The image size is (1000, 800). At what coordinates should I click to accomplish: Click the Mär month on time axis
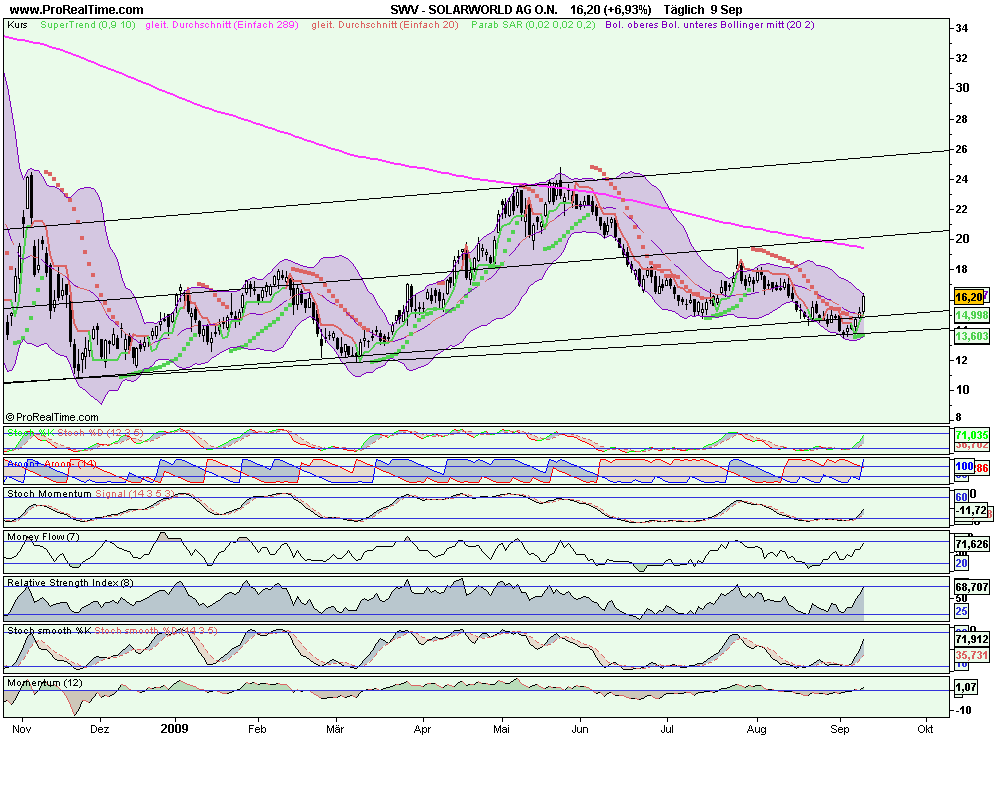335,729
